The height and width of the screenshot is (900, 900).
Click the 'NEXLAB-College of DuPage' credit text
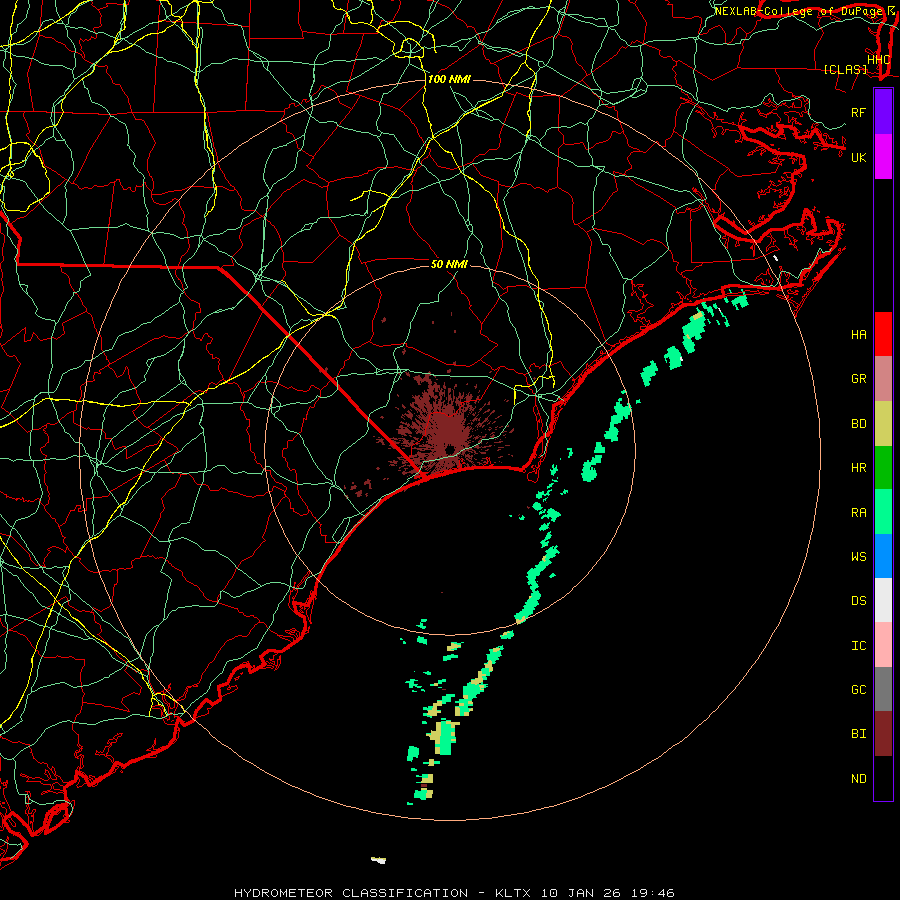coord(800,11)
